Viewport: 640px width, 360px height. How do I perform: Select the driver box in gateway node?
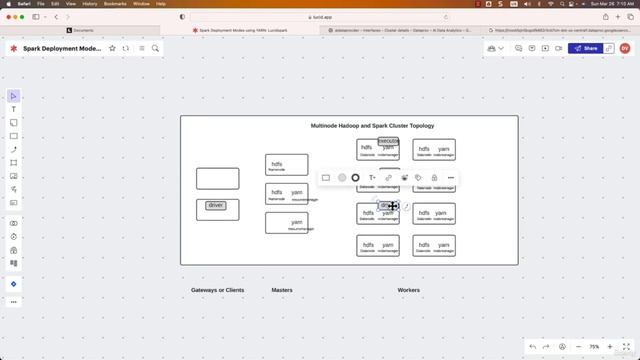pyautogui.click(x=216, y=205)
